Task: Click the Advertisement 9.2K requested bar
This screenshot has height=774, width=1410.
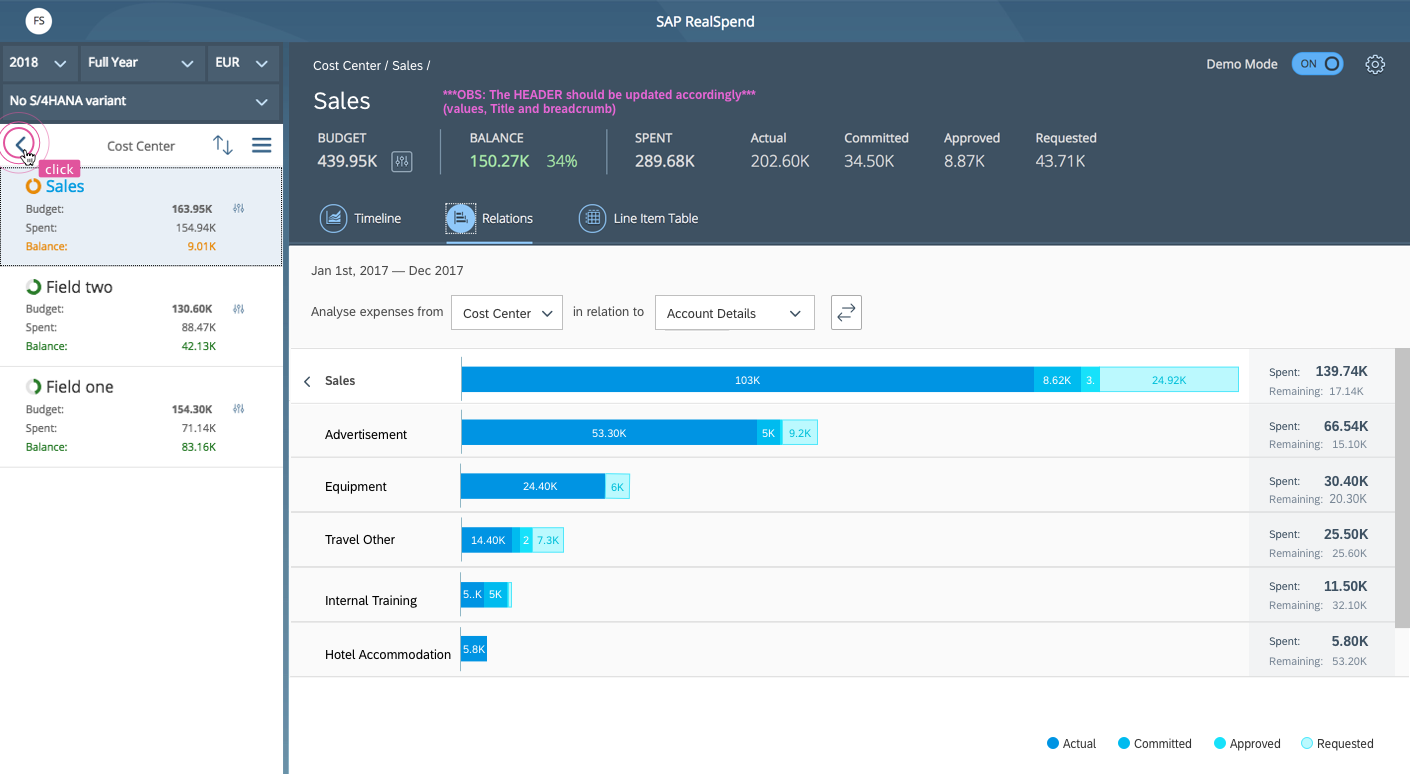Action: 800,433
